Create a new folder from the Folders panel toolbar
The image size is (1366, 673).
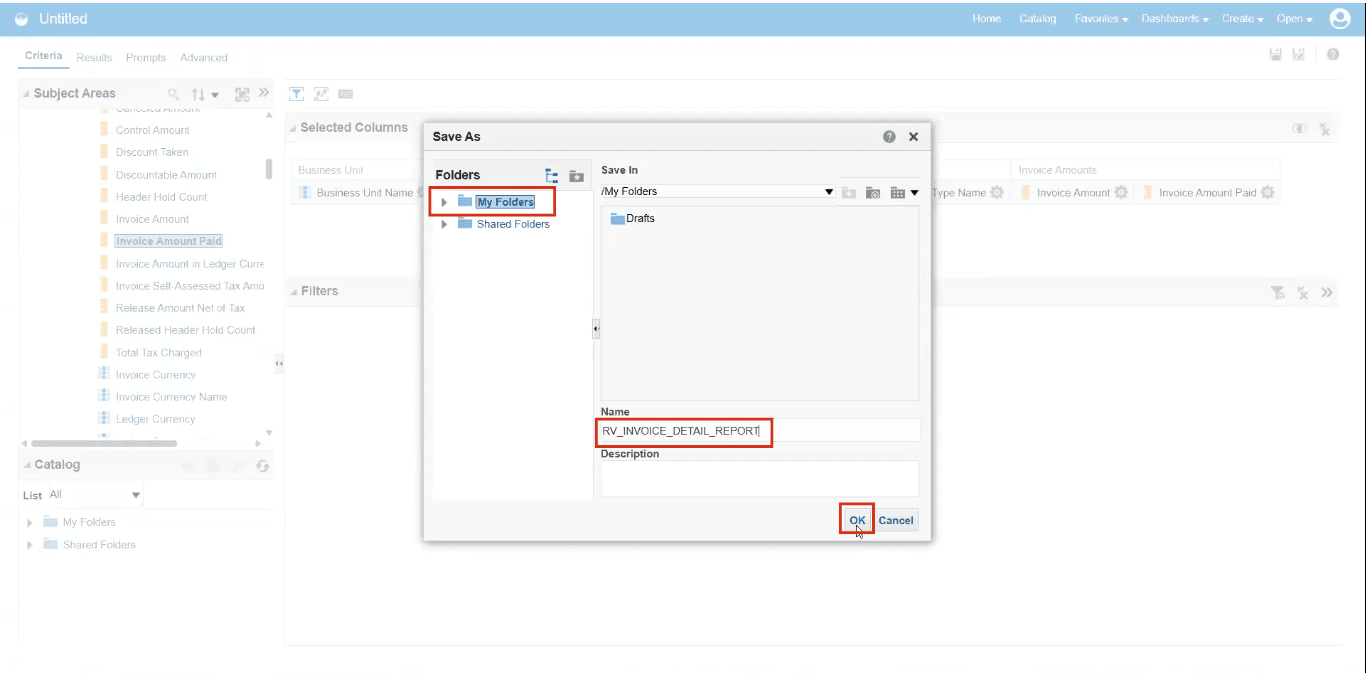click(577, 175)
